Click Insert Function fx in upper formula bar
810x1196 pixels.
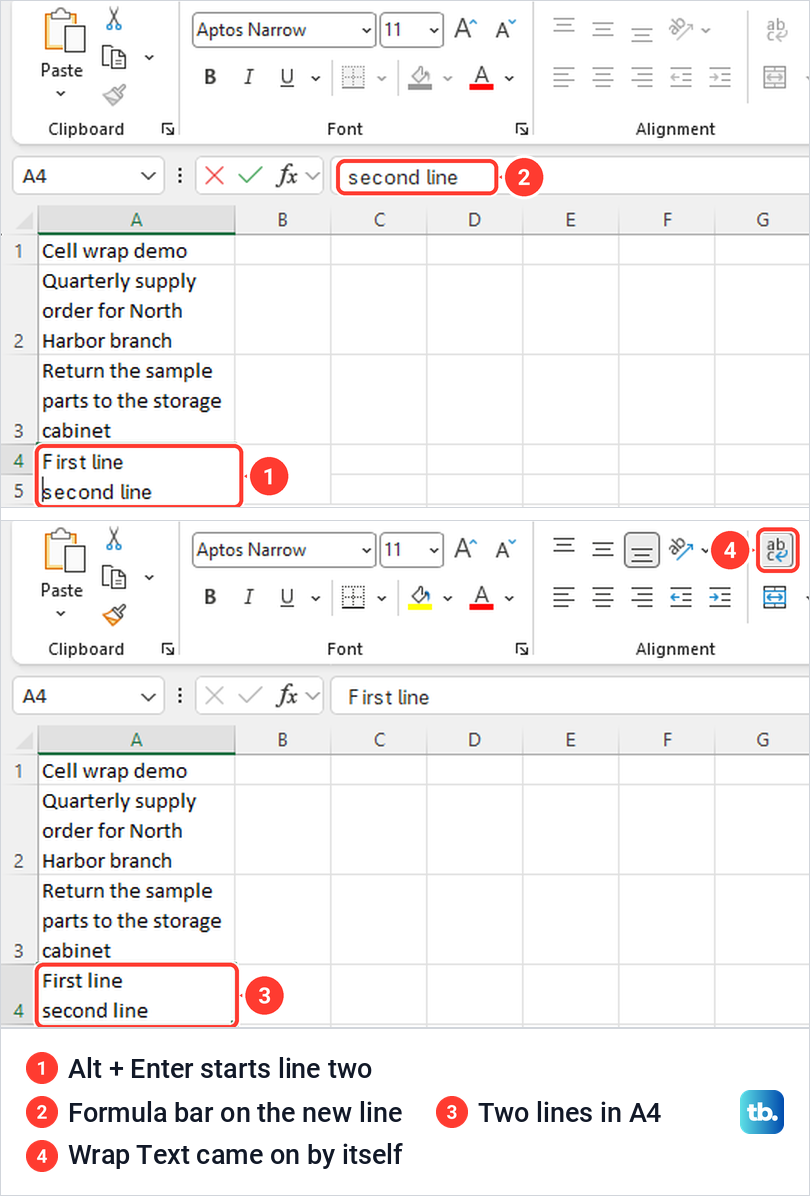[x=287, y=176]
